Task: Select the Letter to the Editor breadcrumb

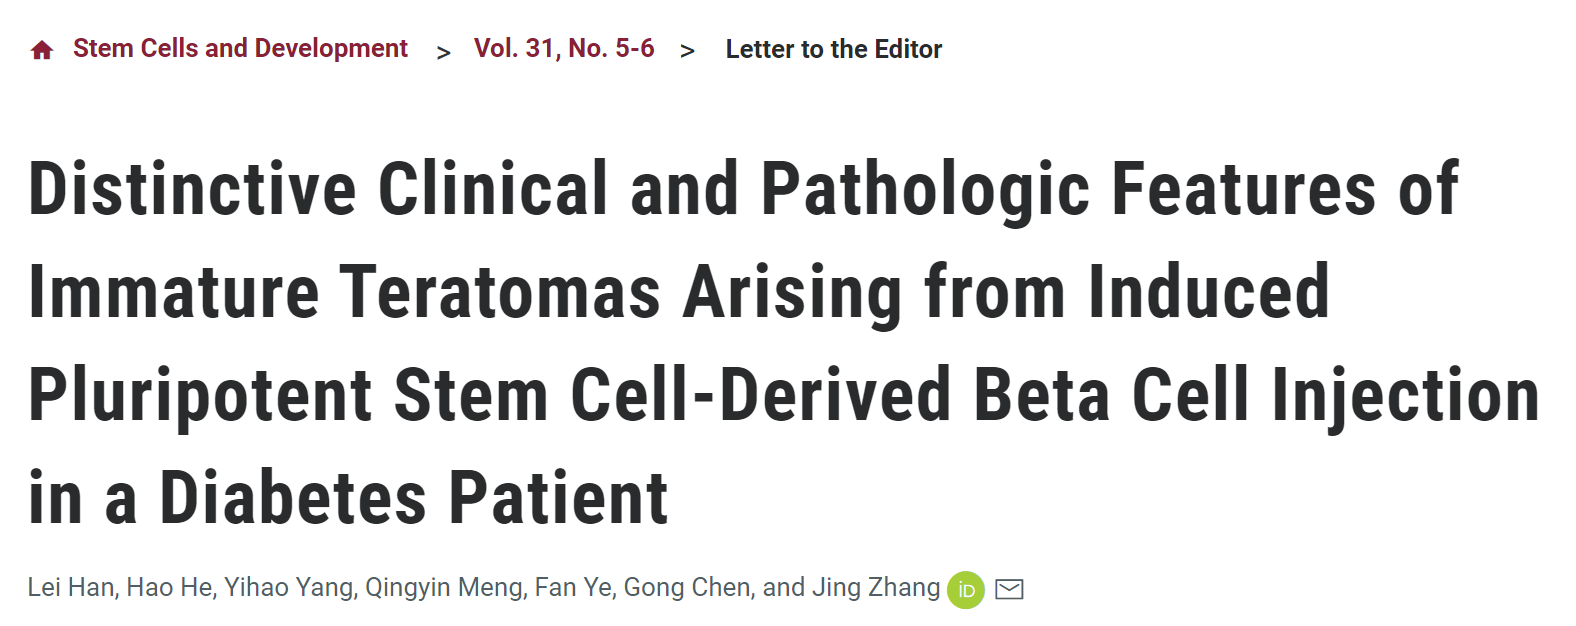Action: (x=834, y=49)
